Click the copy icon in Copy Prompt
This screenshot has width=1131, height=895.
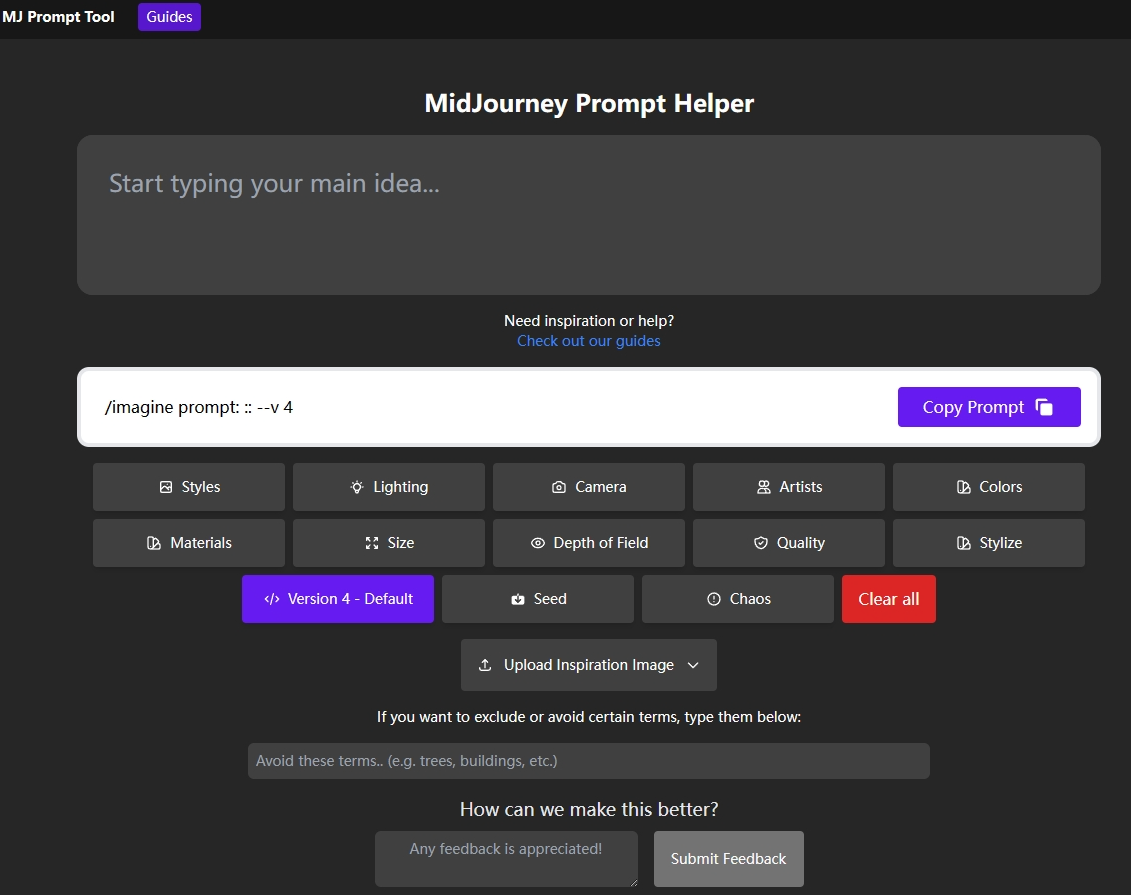point(1044,407)
